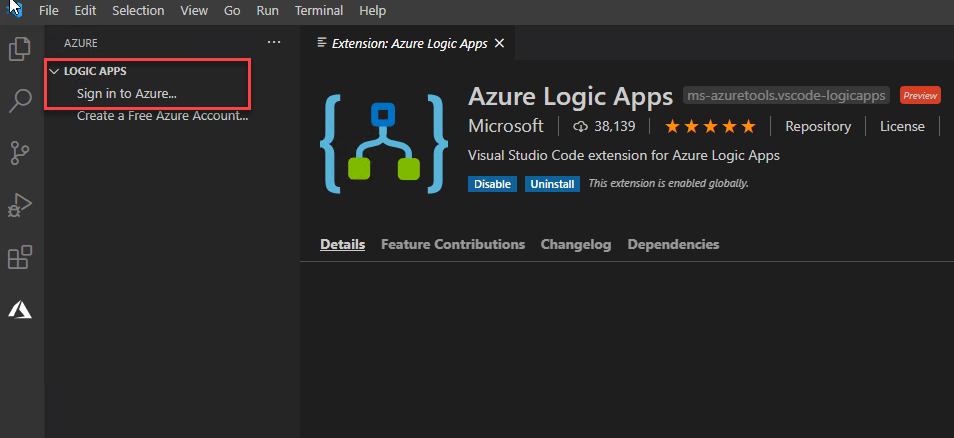Click the Disable extension button
Viewport: 954px width, 438px height.
492,184
